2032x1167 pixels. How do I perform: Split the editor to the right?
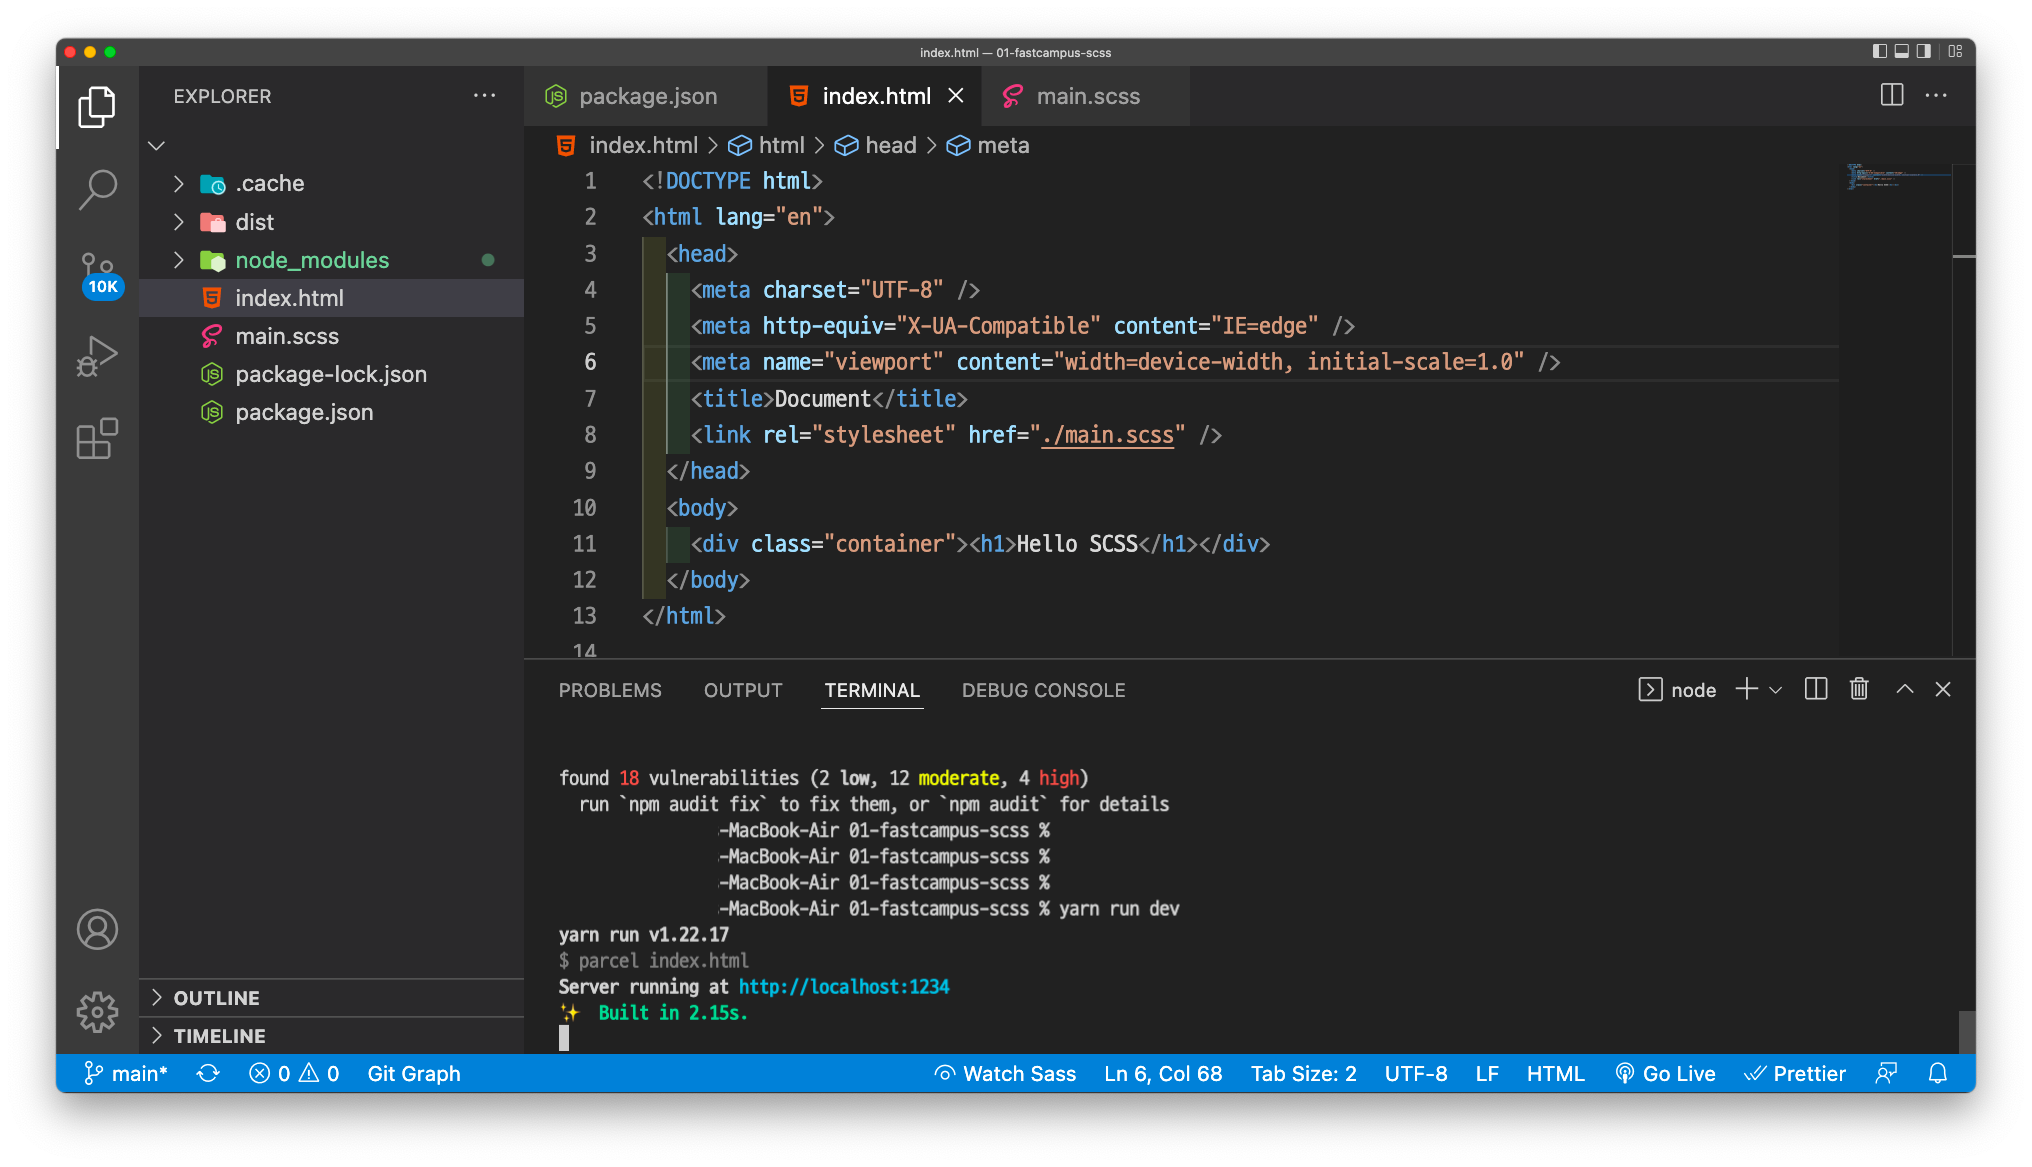[x=1891, y=96]
